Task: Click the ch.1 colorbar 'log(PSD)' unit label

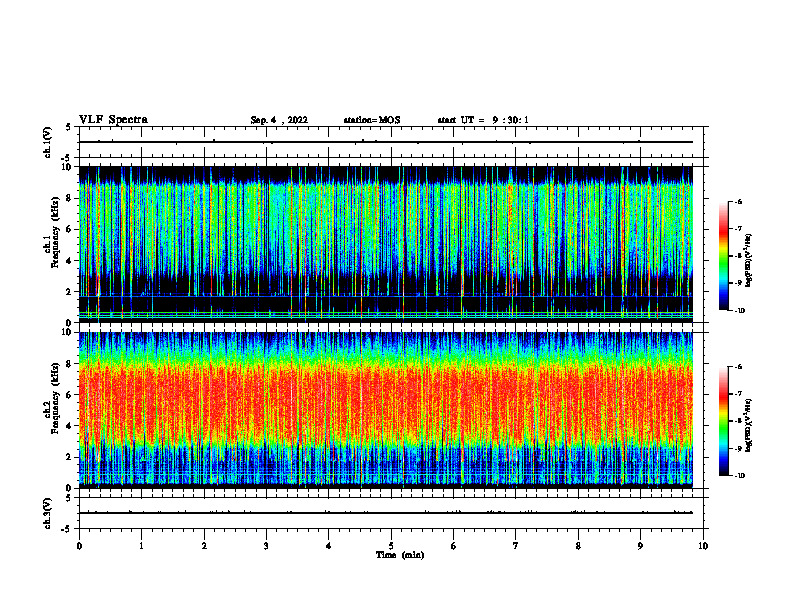Action: coord(749,260)
